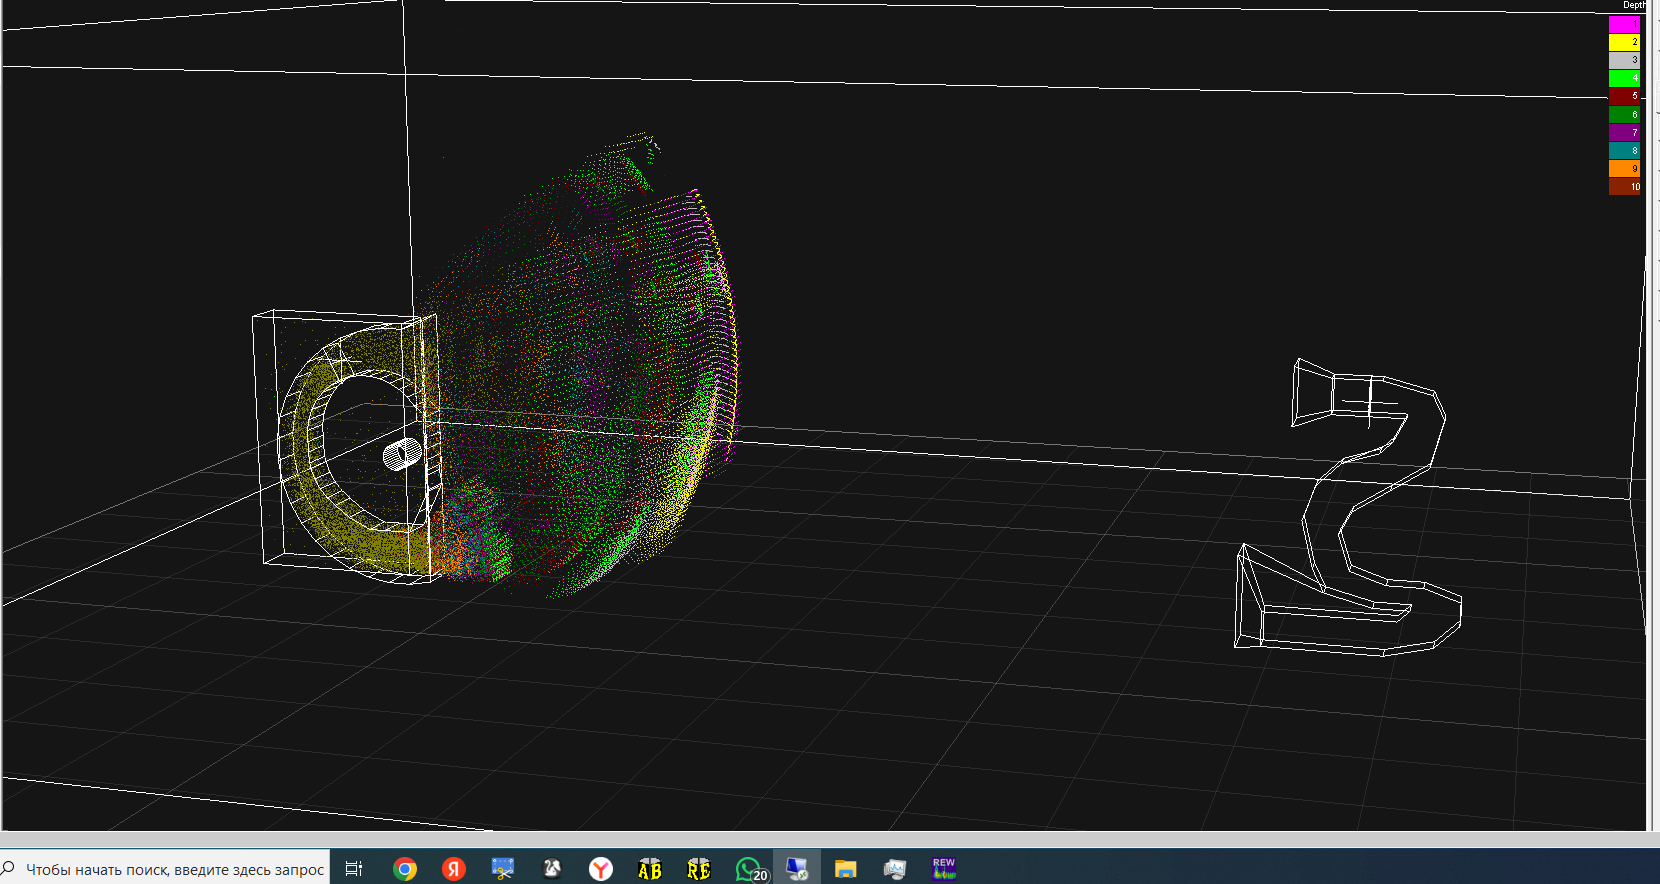Select depth 5 dark red swatch
Viewport: 1660px width, 884px height.
[x=1624, y=96]
